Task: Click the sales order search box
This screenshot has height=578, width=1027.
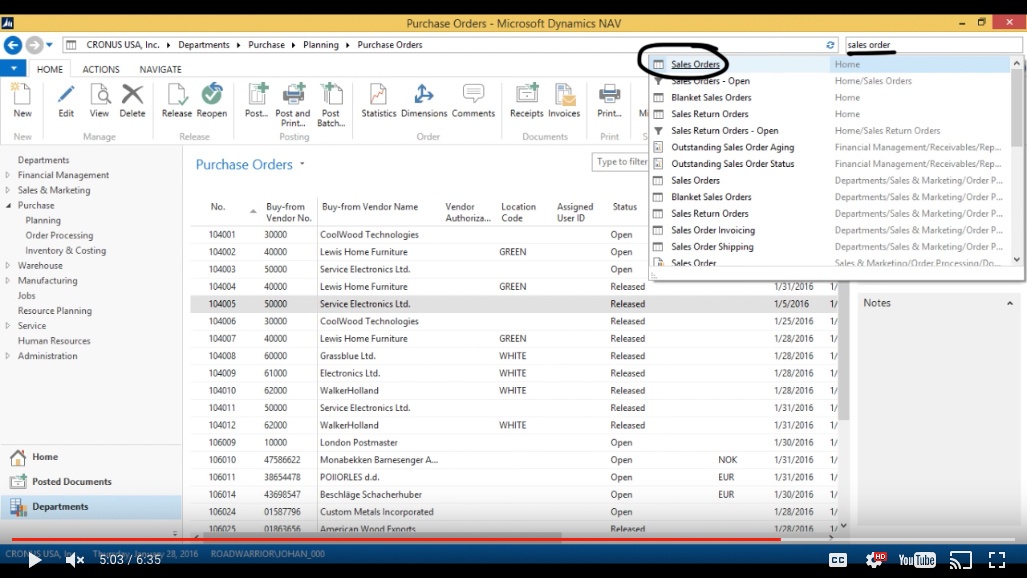Action: pyautogui.click(x=933, y=45)
